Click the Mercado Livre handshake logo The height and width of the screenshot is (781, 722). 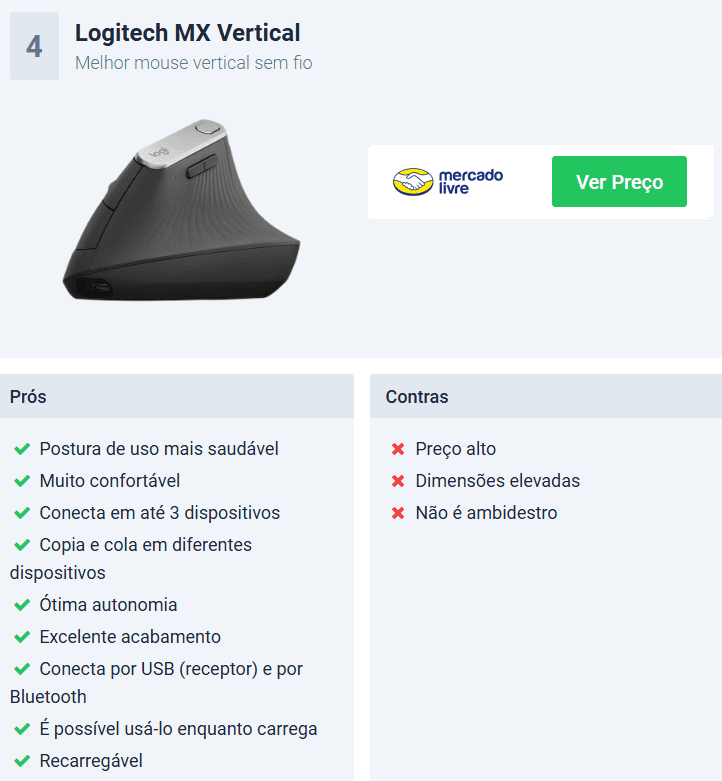click(413, 182)
